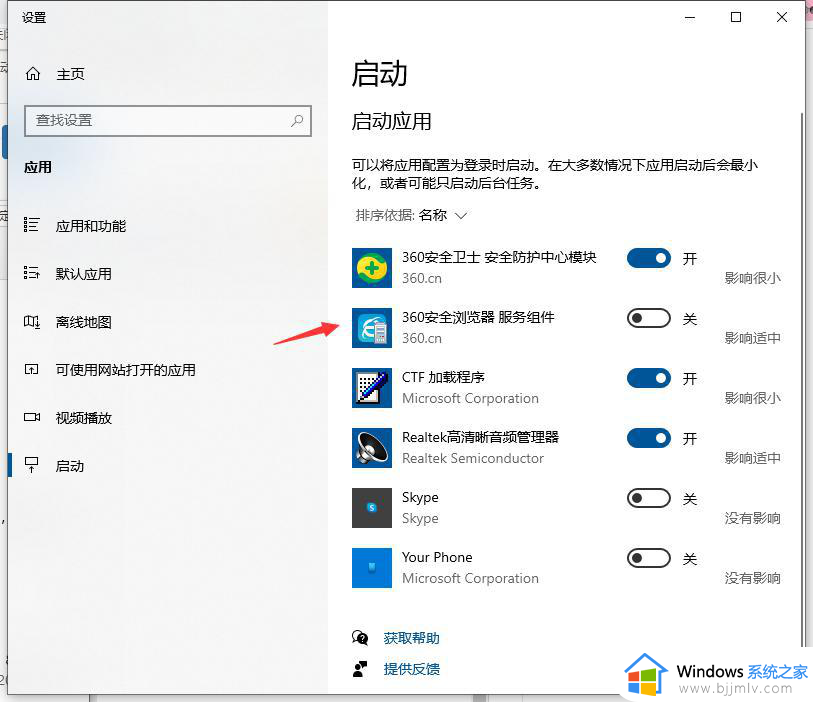The height and width of the screenshot is (702, 813).
Task: Click the 应用 category heading in sidebar
Action: [38, 167]
